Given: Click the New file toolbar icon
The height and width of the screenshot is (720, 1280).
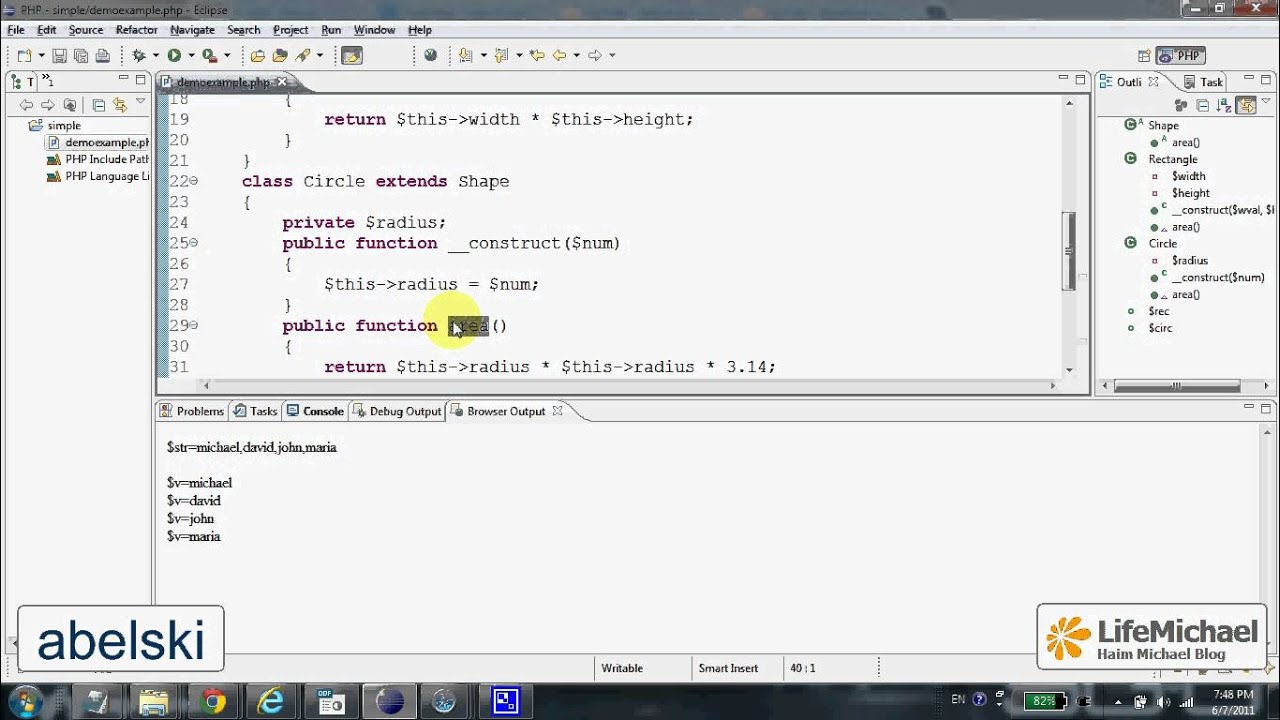Looking at the screenshot, I should pos(24,56).
